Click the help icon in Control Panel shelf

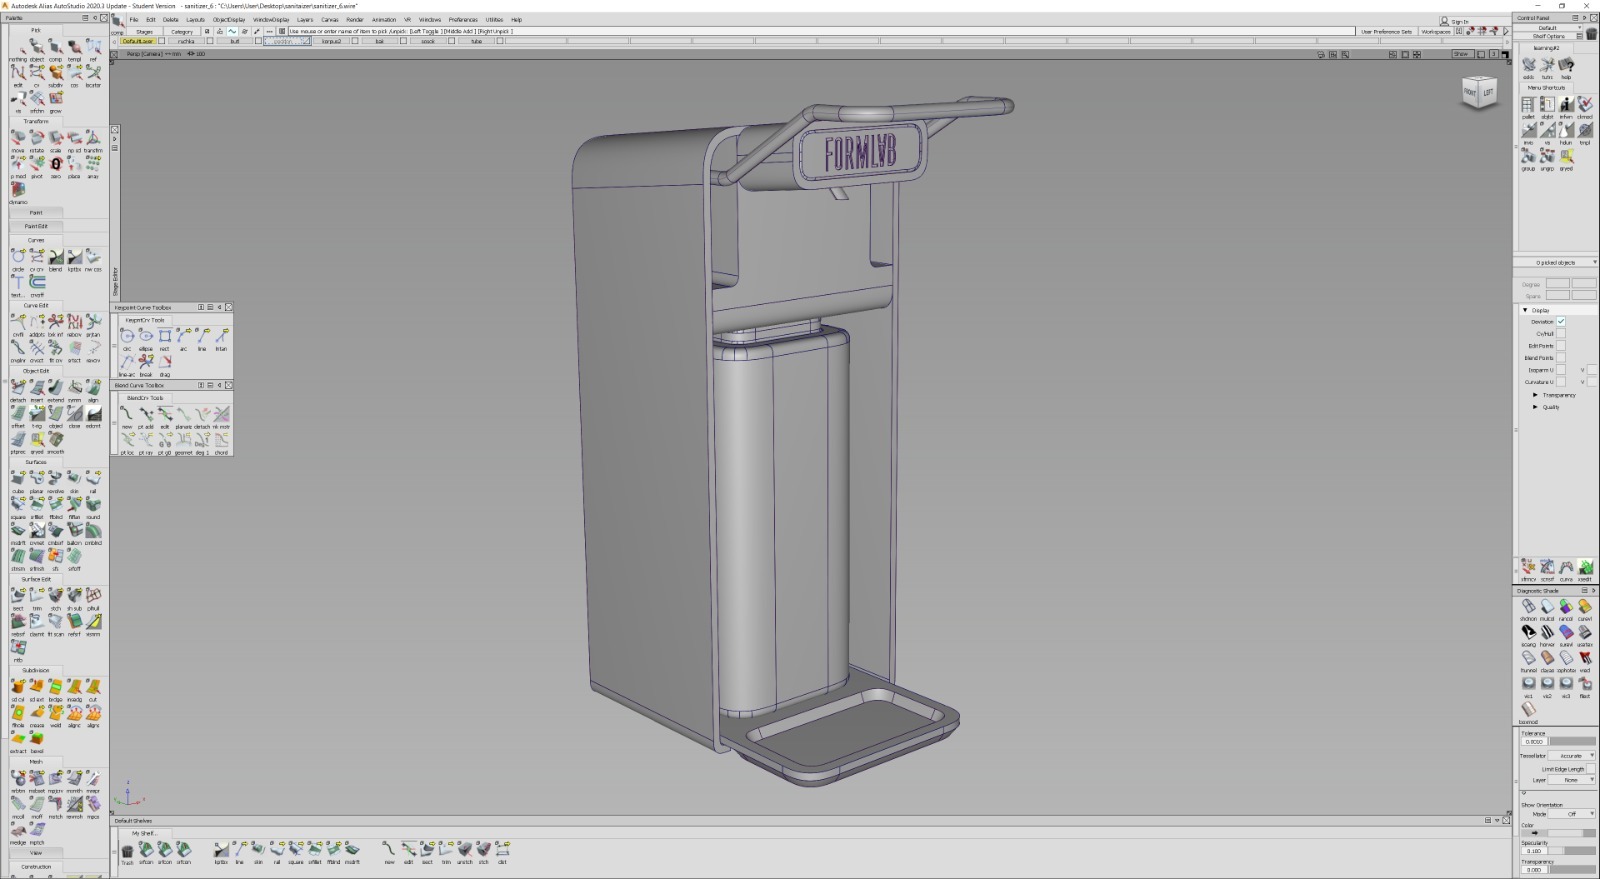coord(1566,66)
